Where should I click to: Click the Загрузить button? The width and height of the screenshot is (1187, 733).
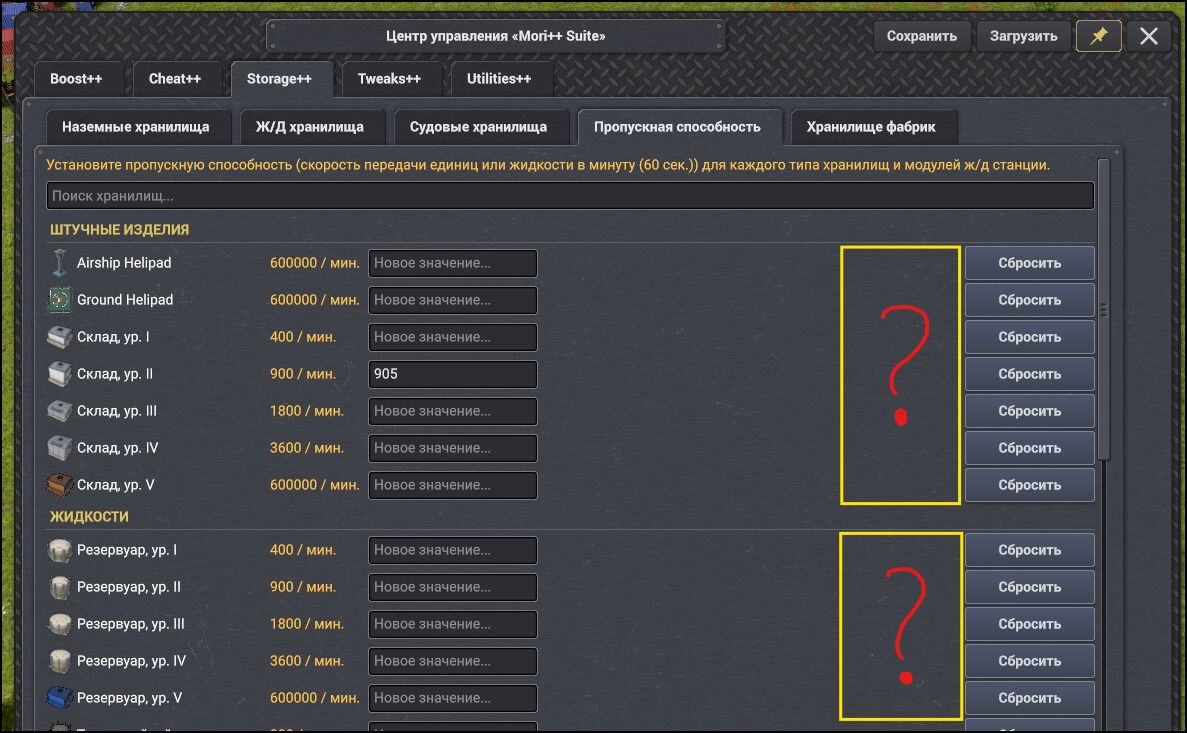click(1023, 36)
